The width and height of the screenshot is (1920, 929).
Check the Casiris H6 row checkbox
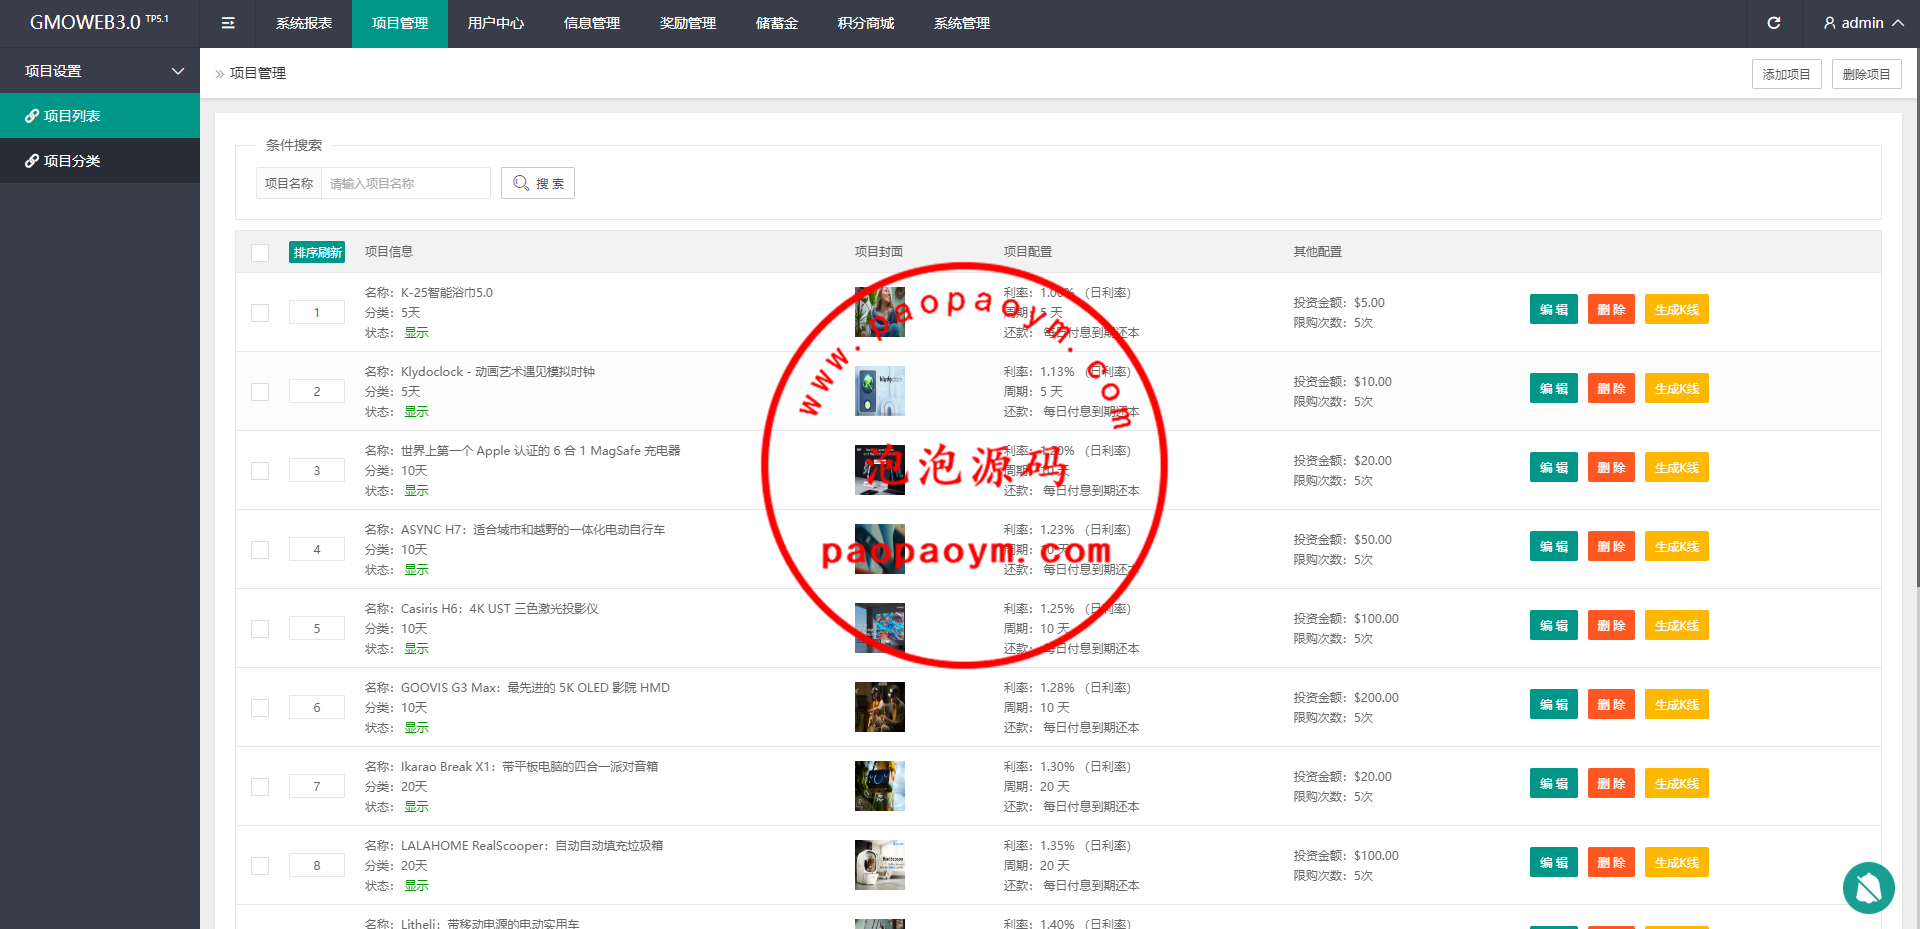point(260,628)
